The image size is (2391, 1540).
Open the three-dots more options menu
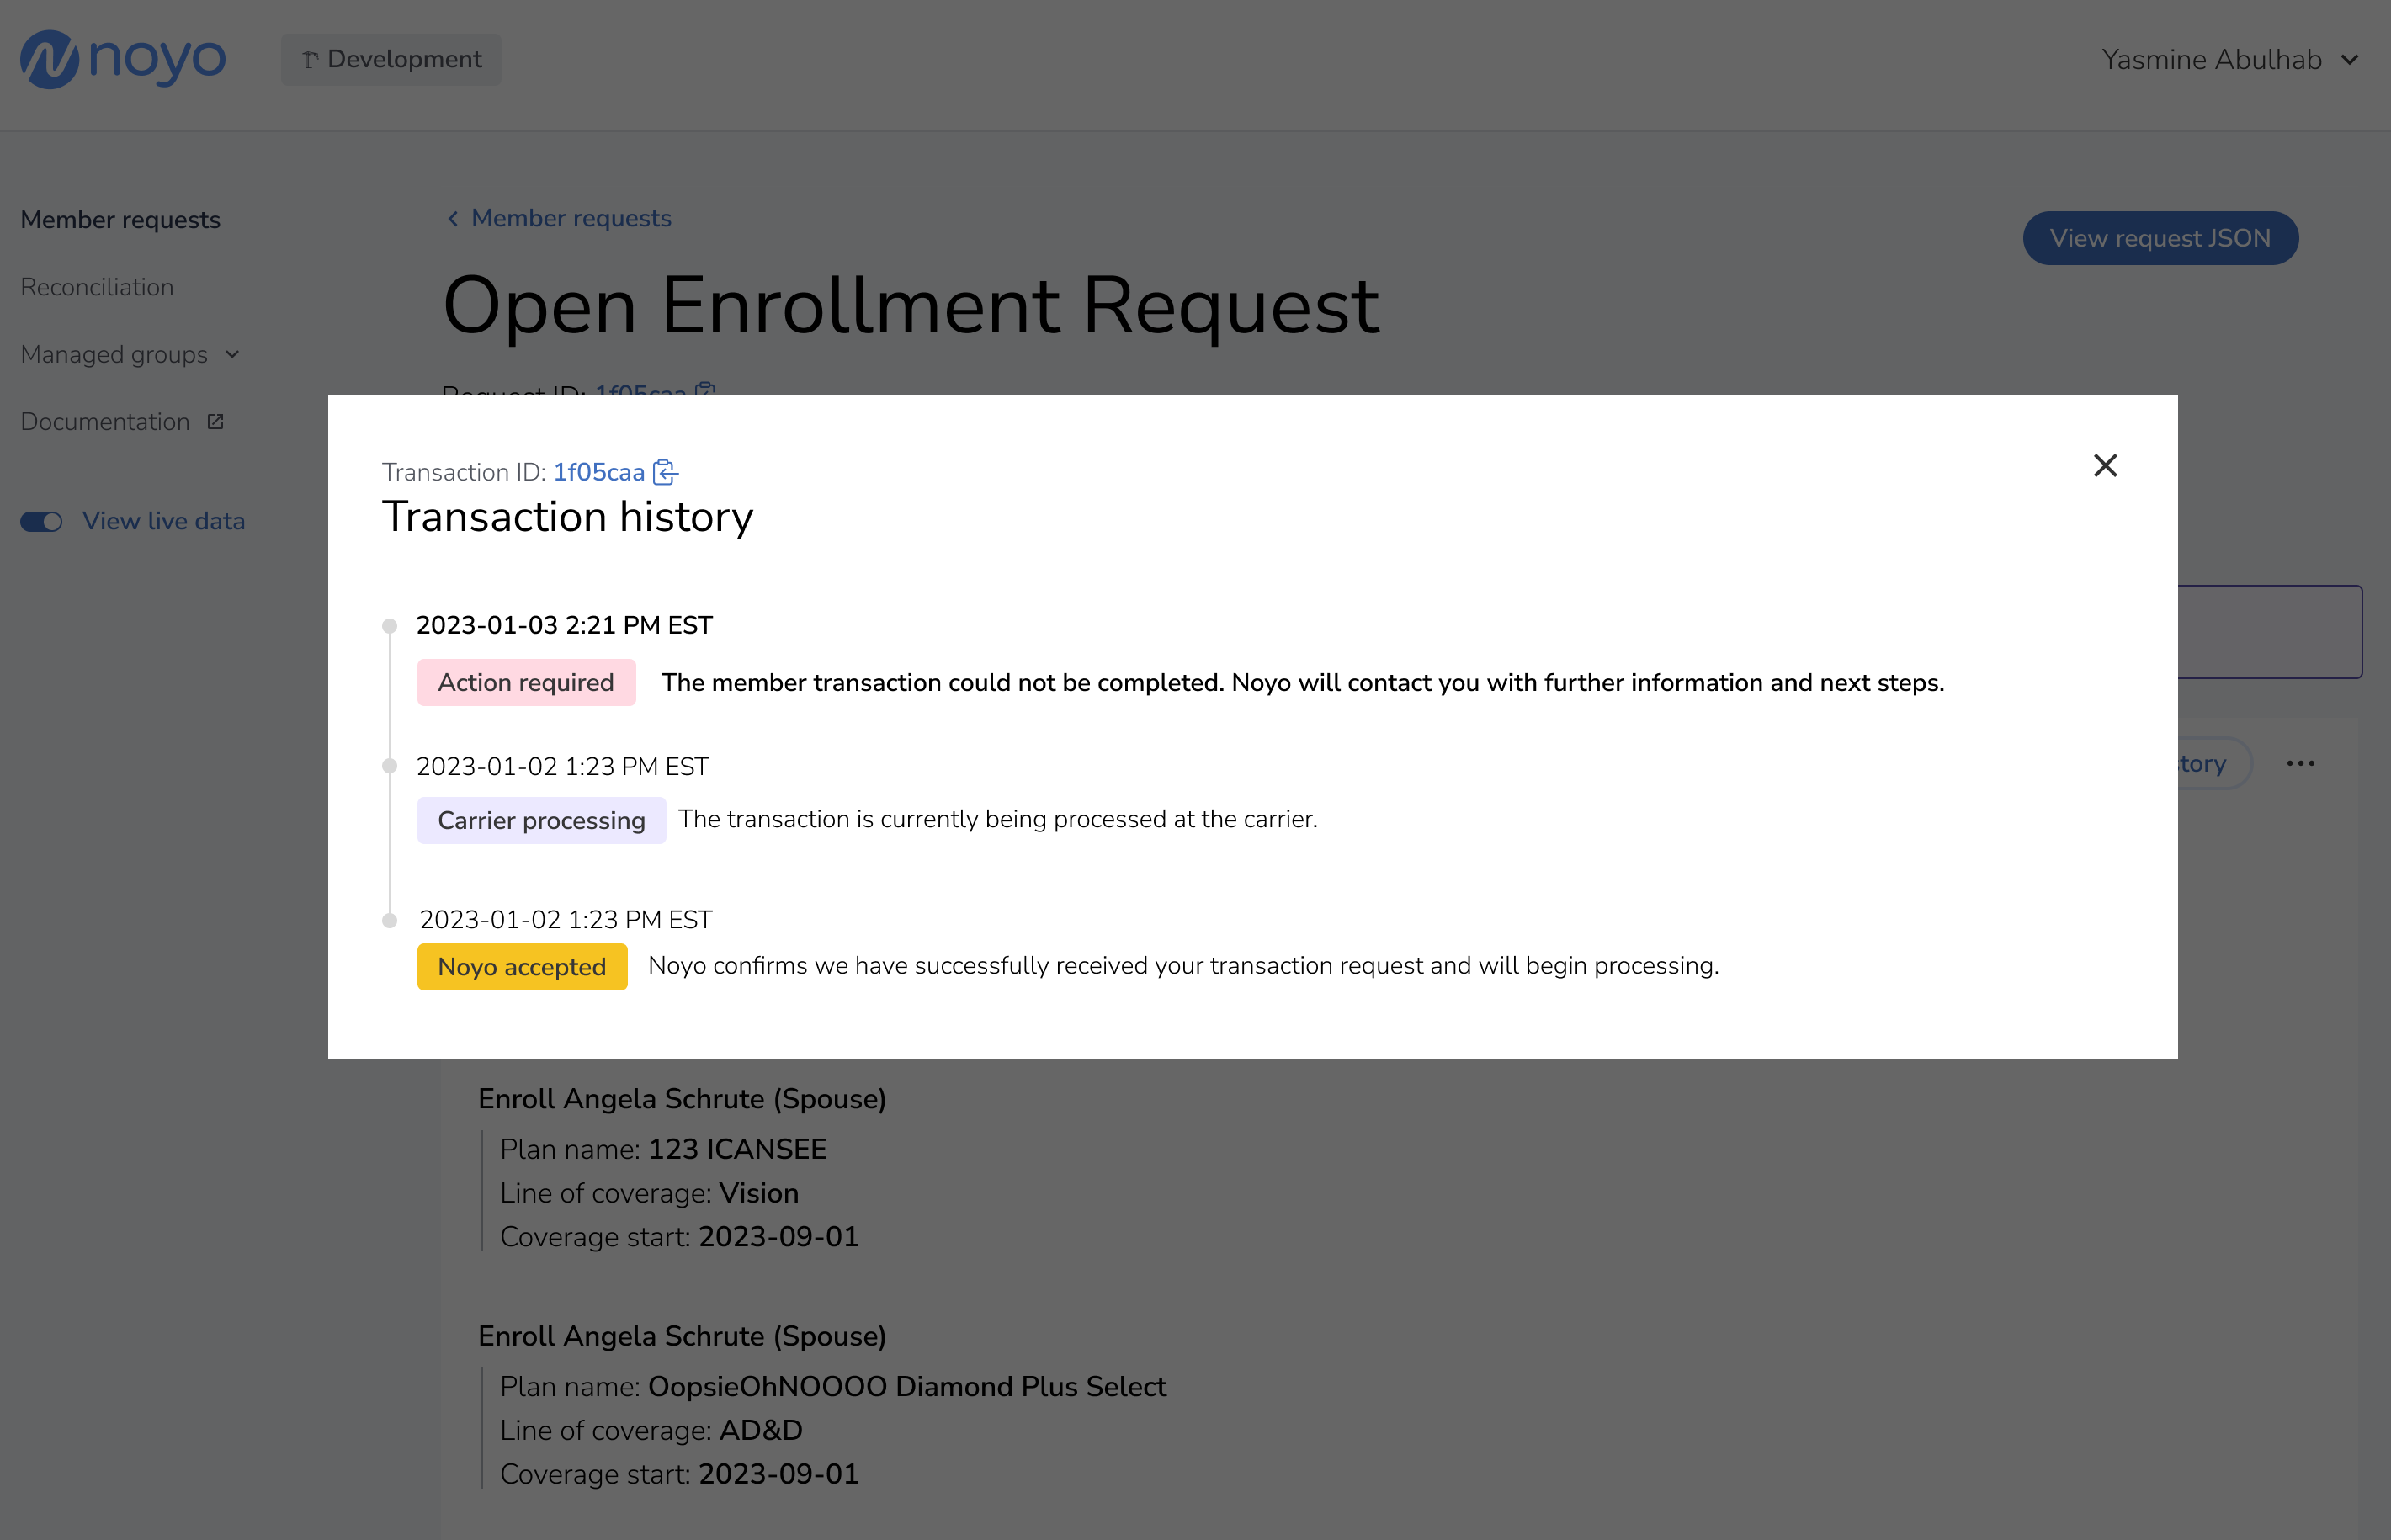(2300, 763)
